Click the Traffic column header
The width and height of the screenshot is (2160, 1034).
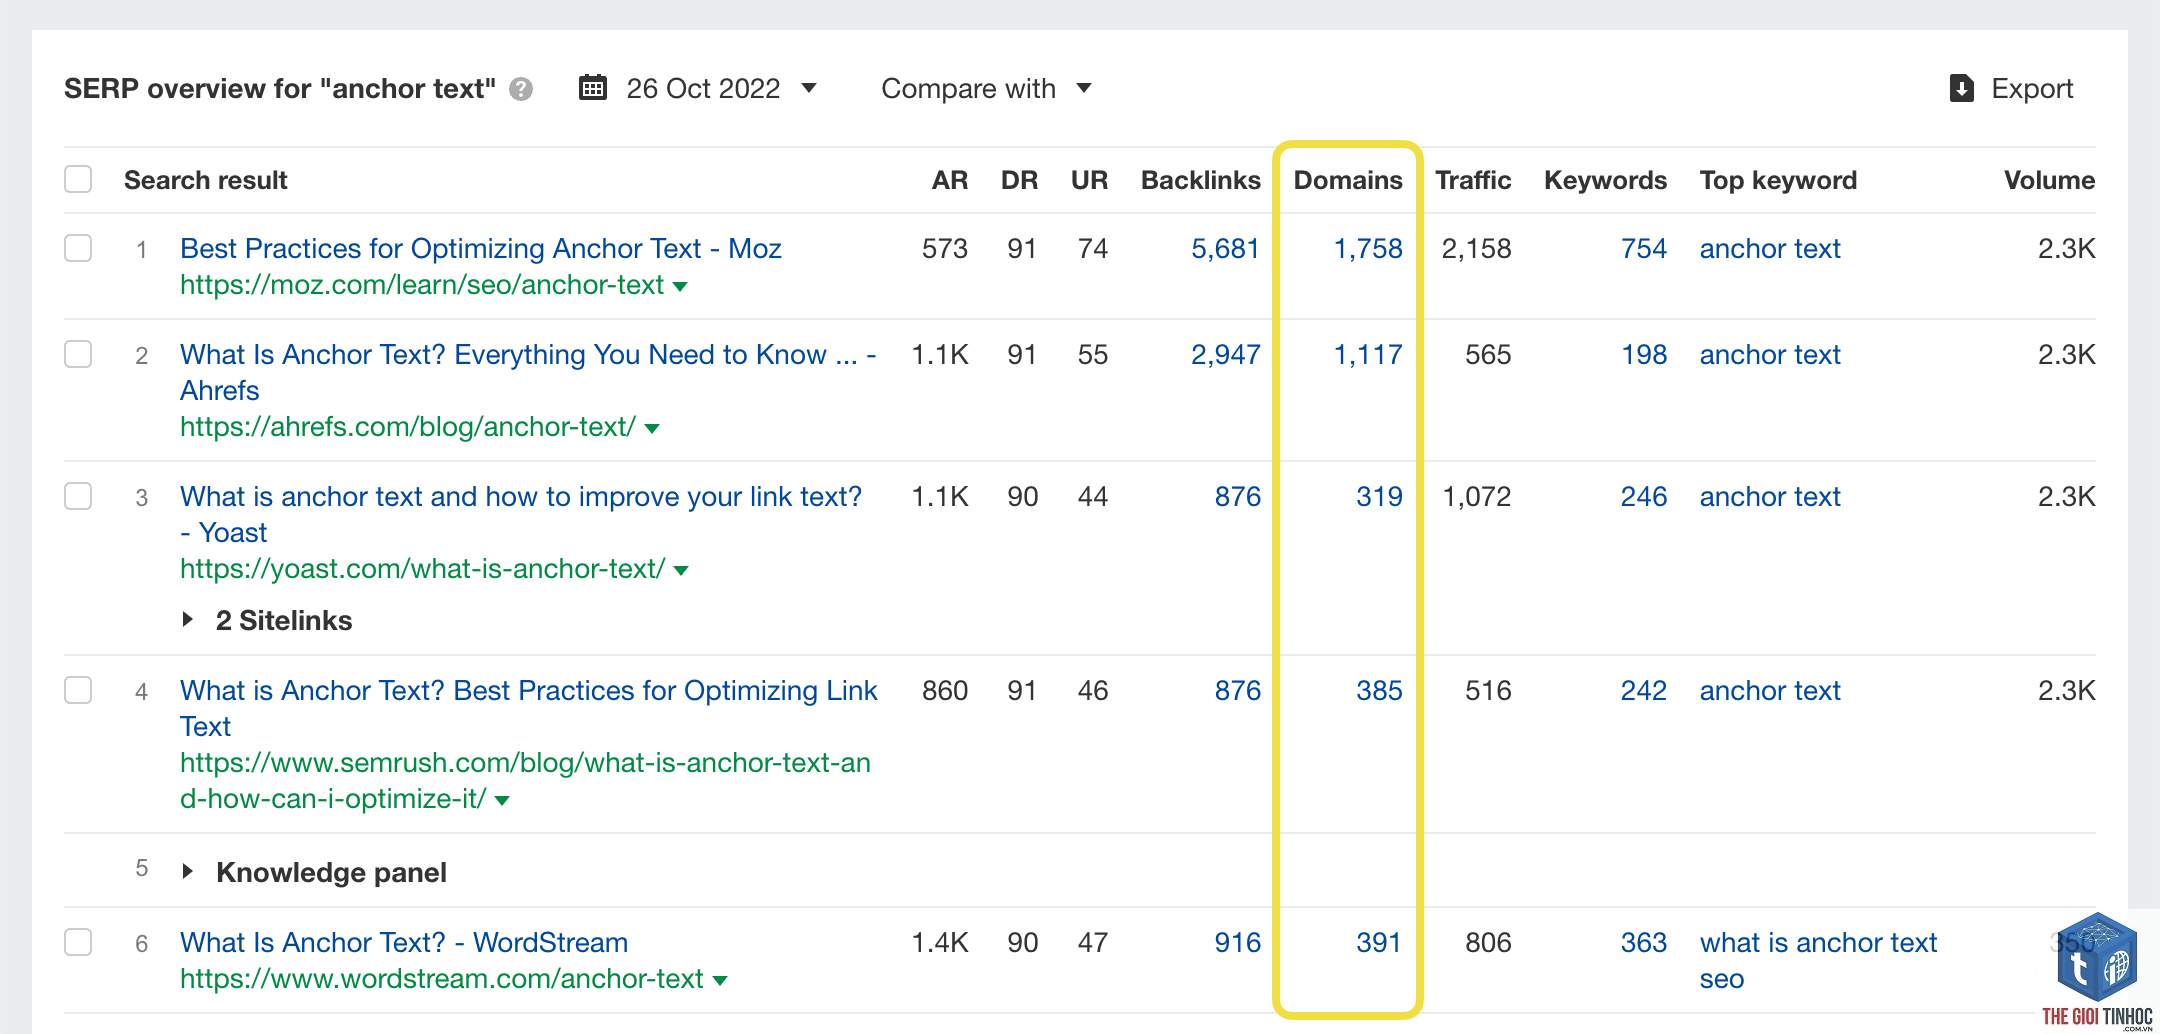pos(1473,180)
